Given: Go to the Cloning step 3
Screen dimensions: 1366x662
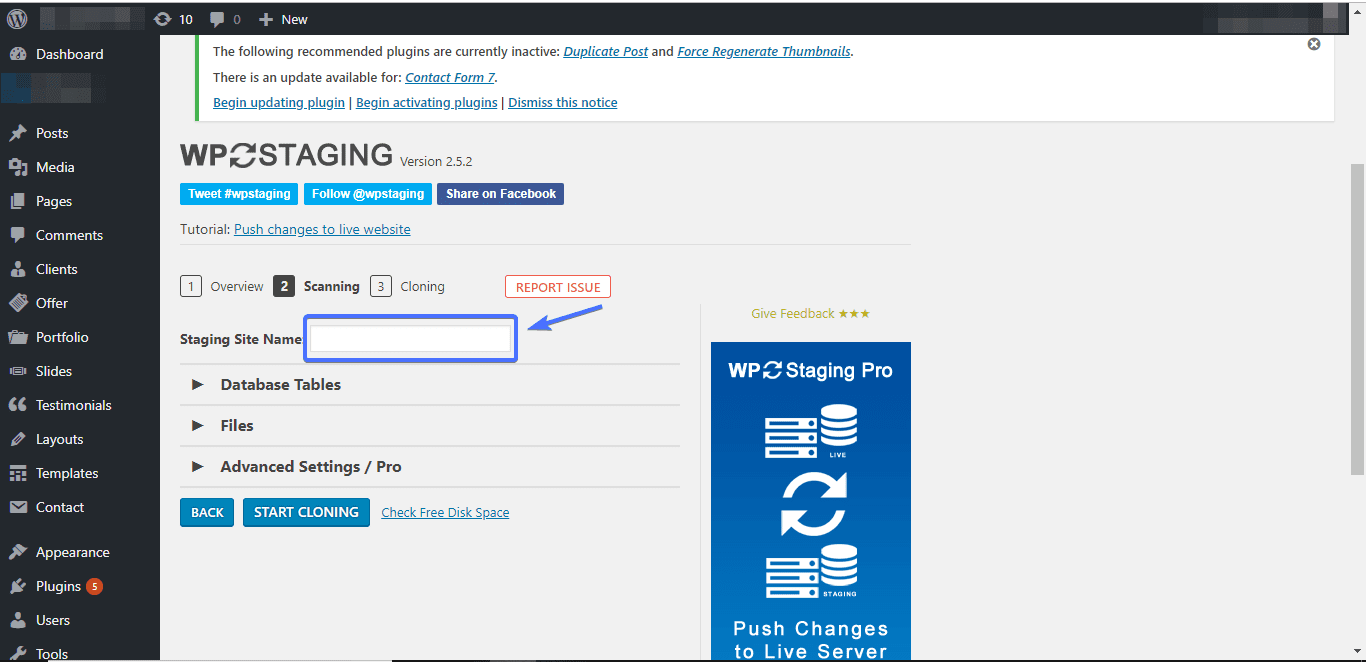Looking at the screenshot, I should click(407, 286).
